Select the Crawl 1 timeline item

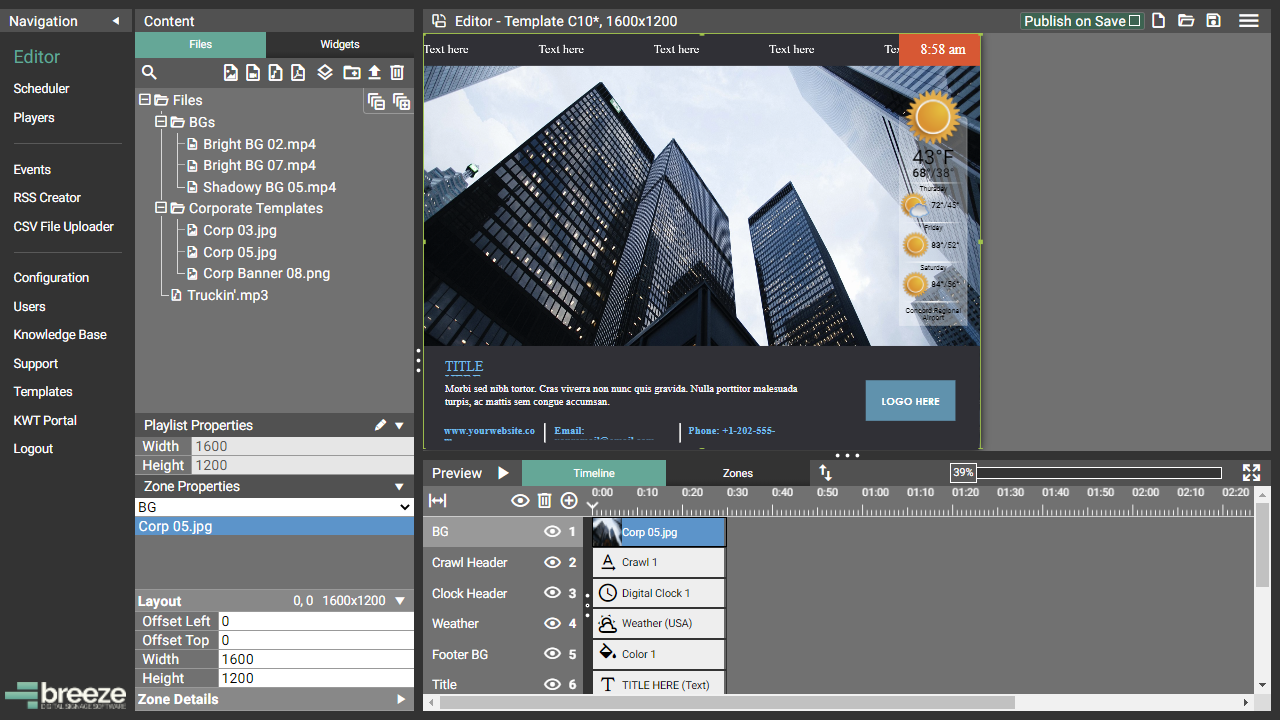coord(658,562)
